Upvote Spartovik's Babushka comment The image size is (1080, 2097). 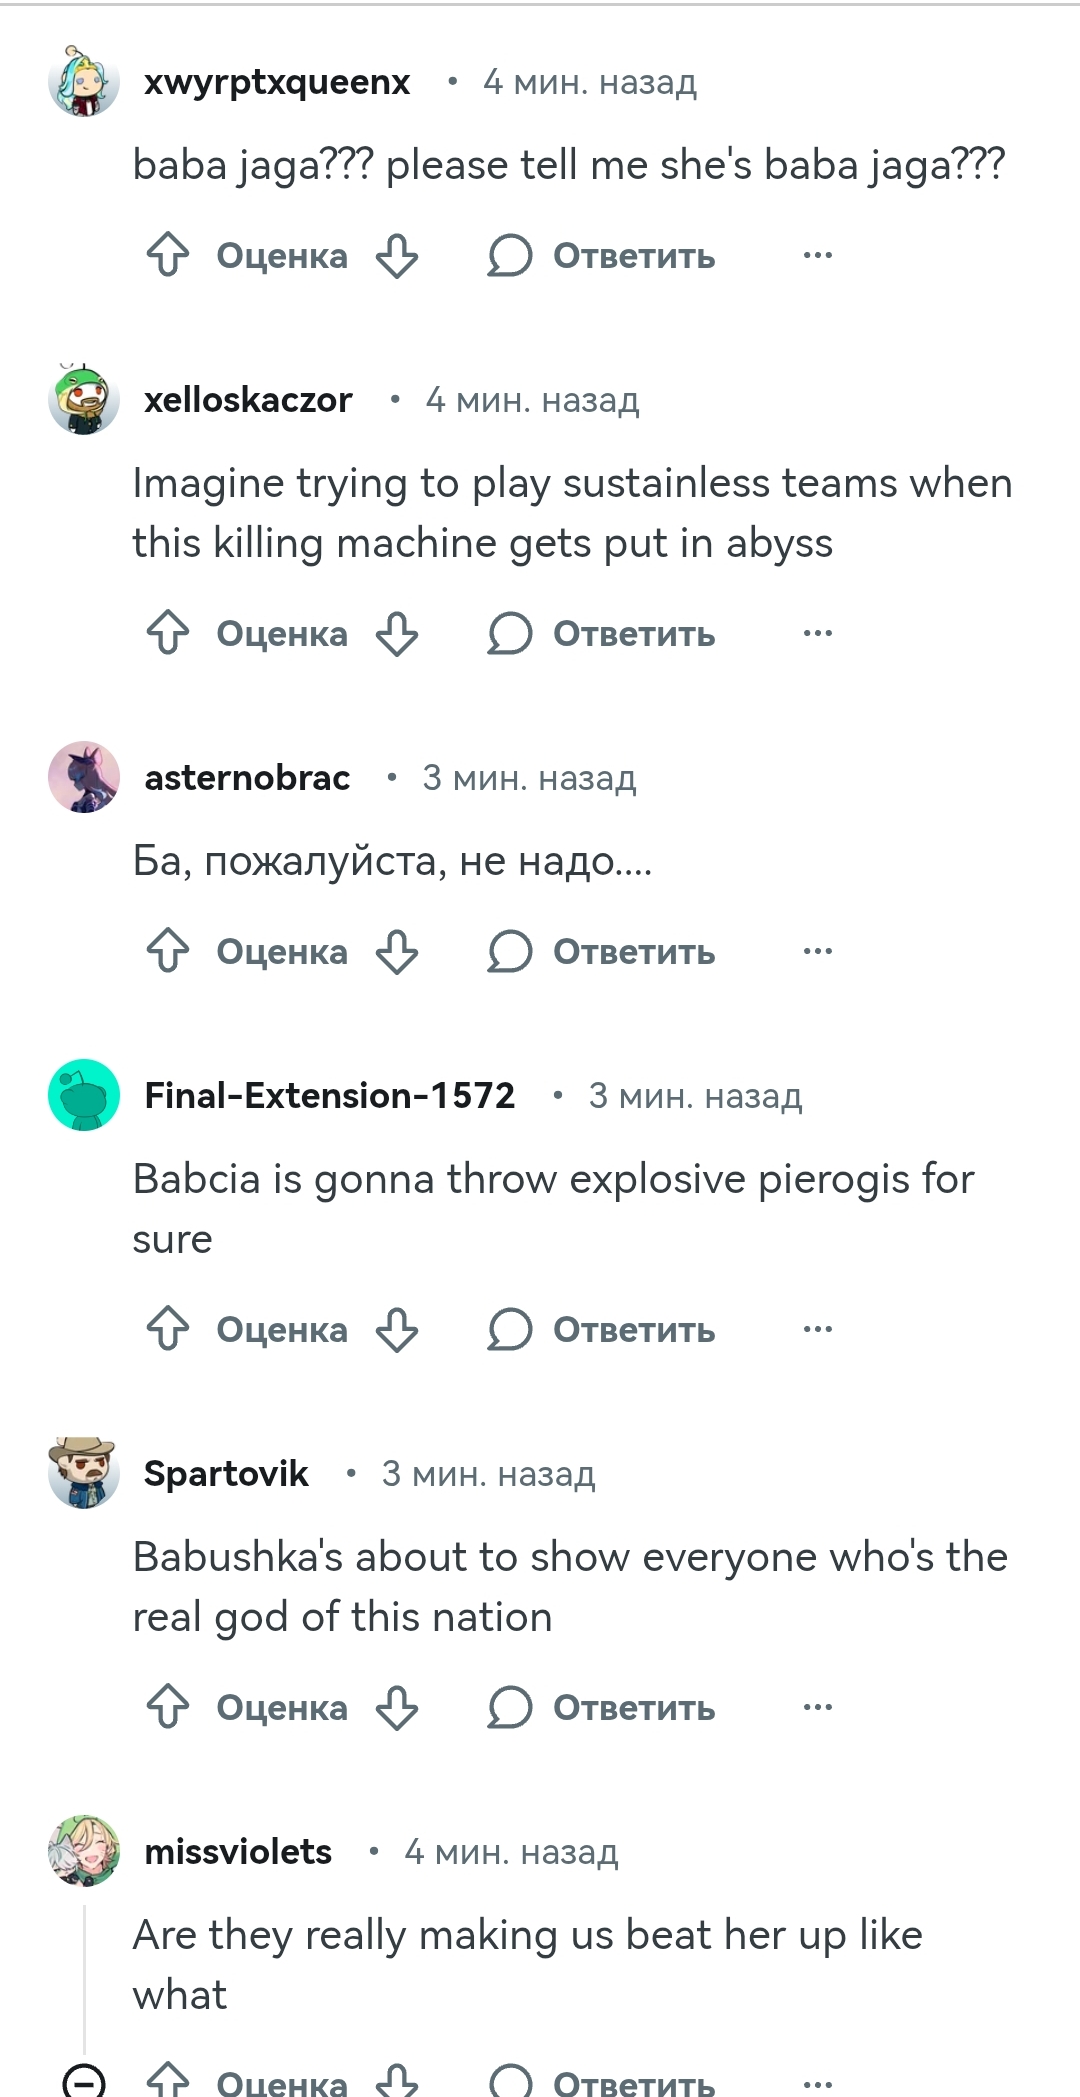click(x=168, y=1707)
